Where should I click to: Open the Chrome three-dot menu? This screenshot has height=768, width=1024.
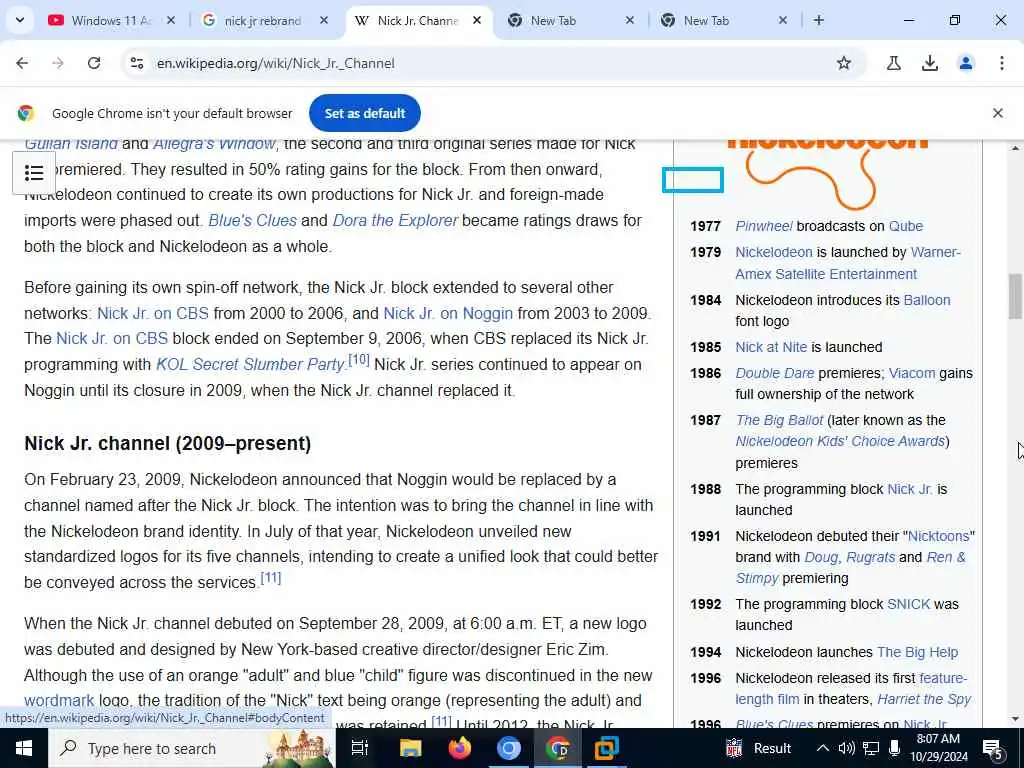[1002, 63]
